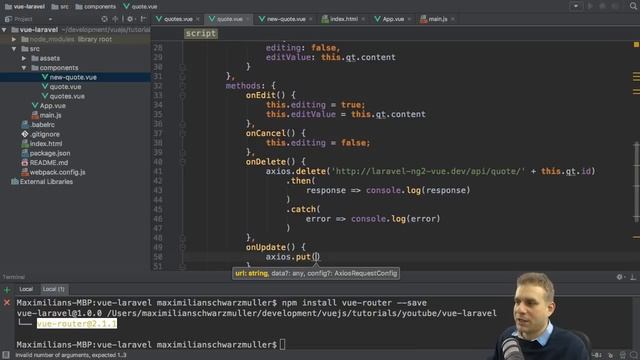Screen dimensions: 640x360
Task: Add a new terminal session with the plus icon
Action: [x=7, y=290]
